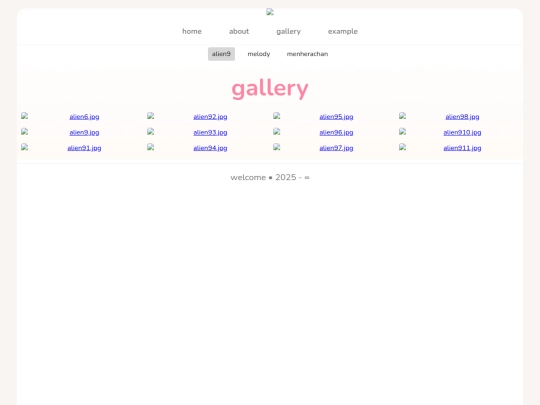Open the example page
The width and height of the screenshot is (540, 405).
(x=343, y=31)
